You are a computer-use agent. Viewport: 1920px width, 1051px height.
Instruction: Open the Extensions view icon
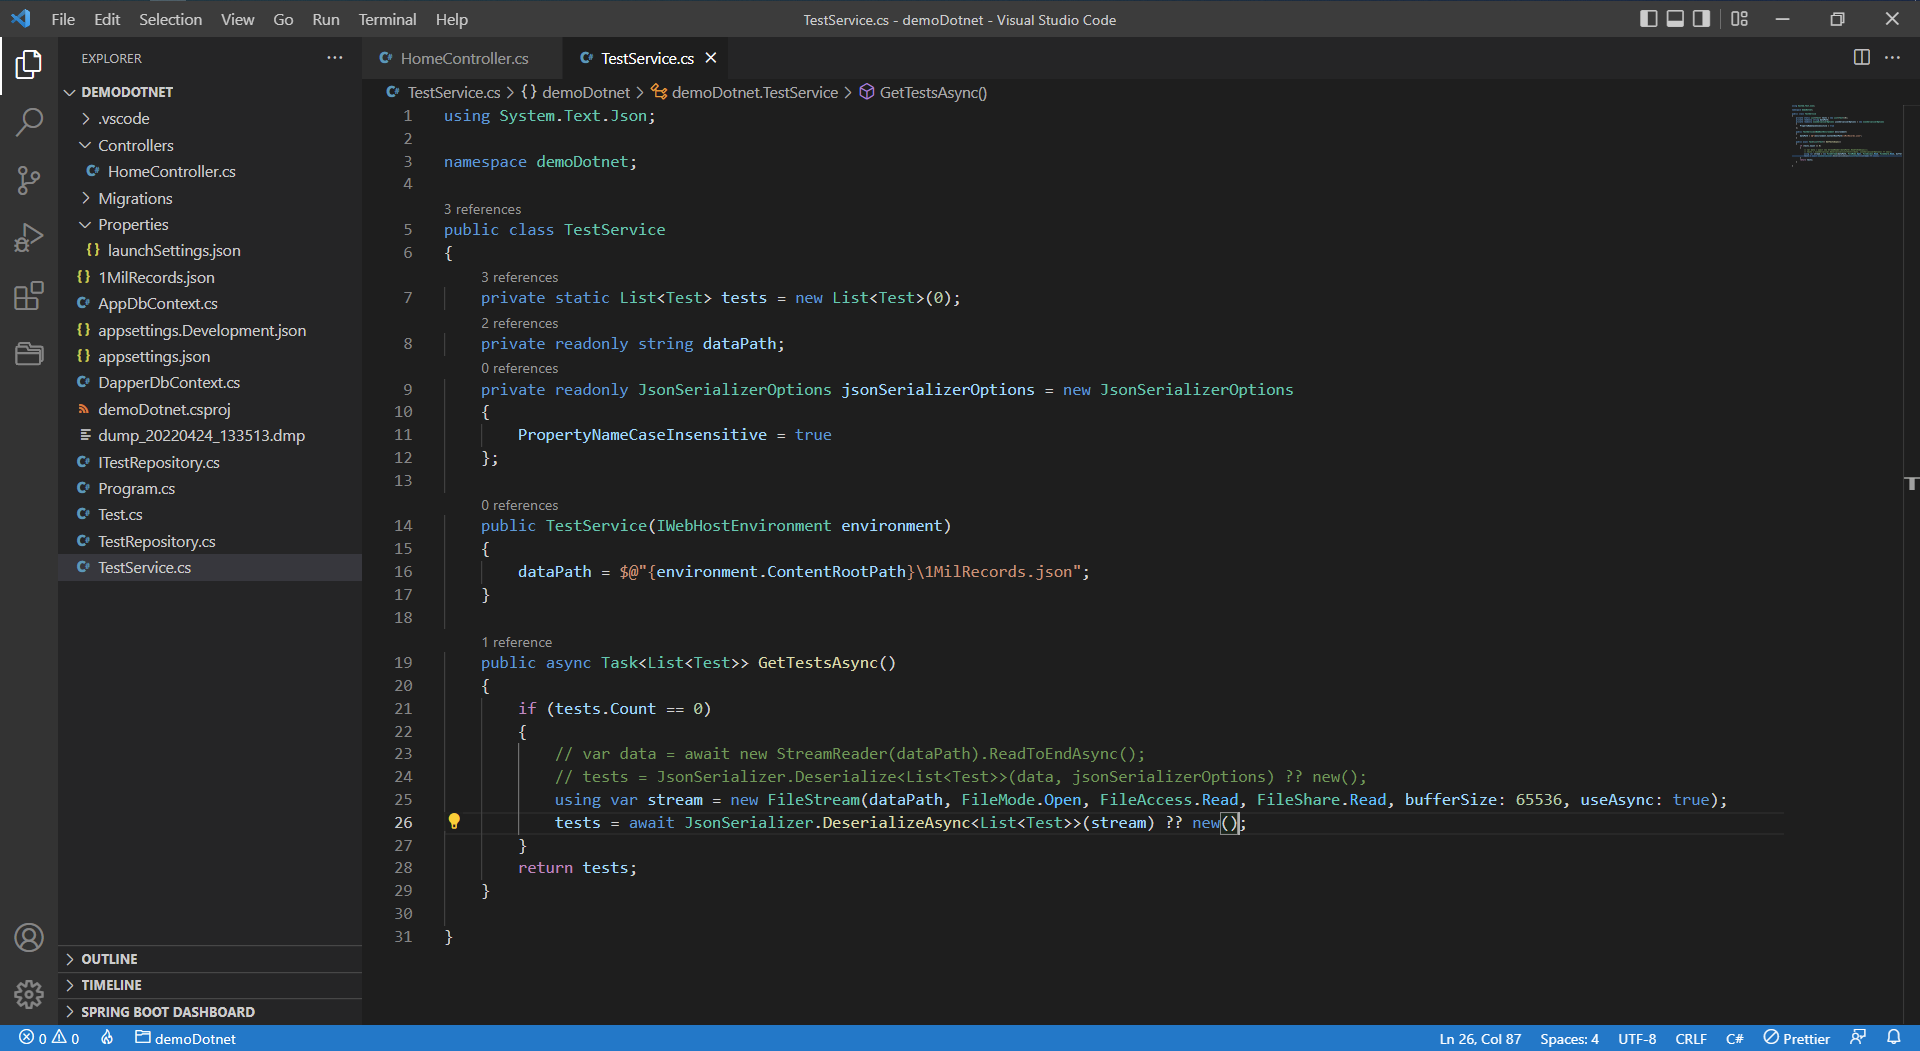29,295
